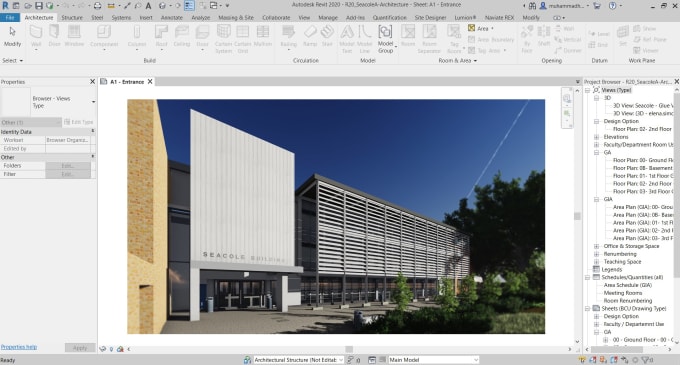Click the Folders Edit button
The height and width of the screenshot is (365, 680).
pos(68,166)
